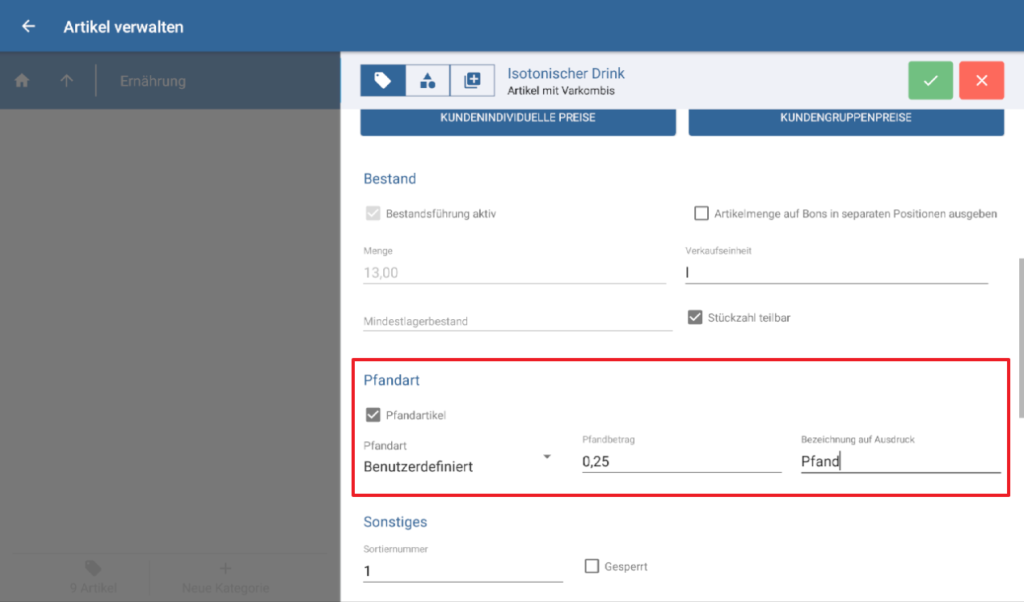The height and width of the screenshot is (602, 1024).
Task: Disable the Pfandartikel checkbox
Action: pyautogui.click(x=374, y=413)
